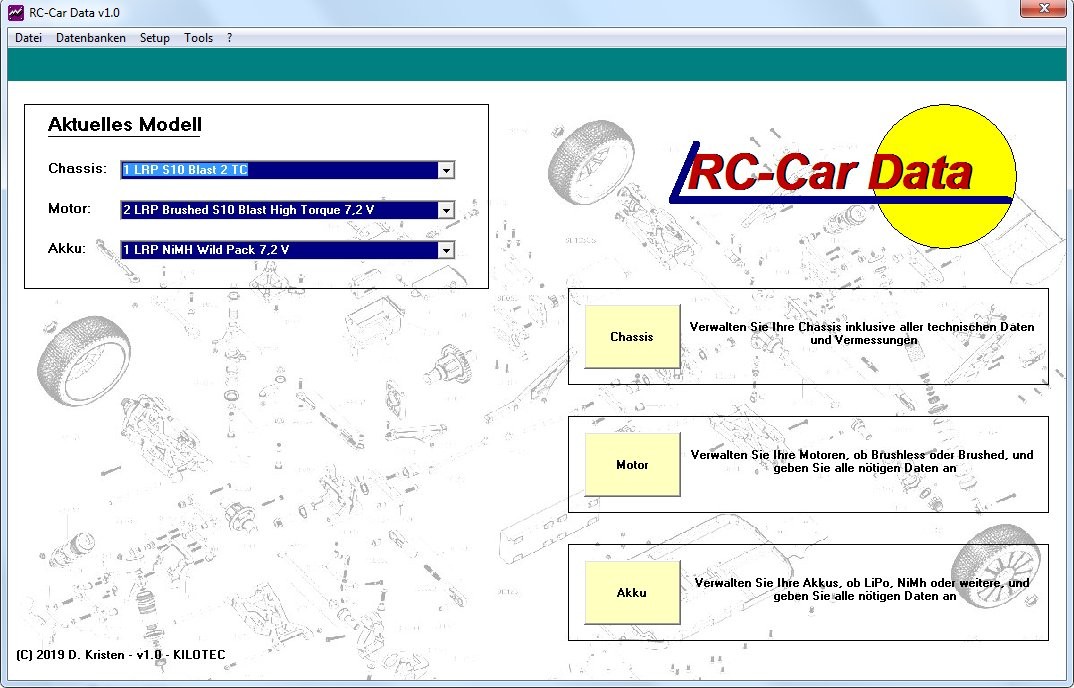This screenshot has width=1074, height=688.
Task: Open the Tools menu
Action: pos(198,38)
